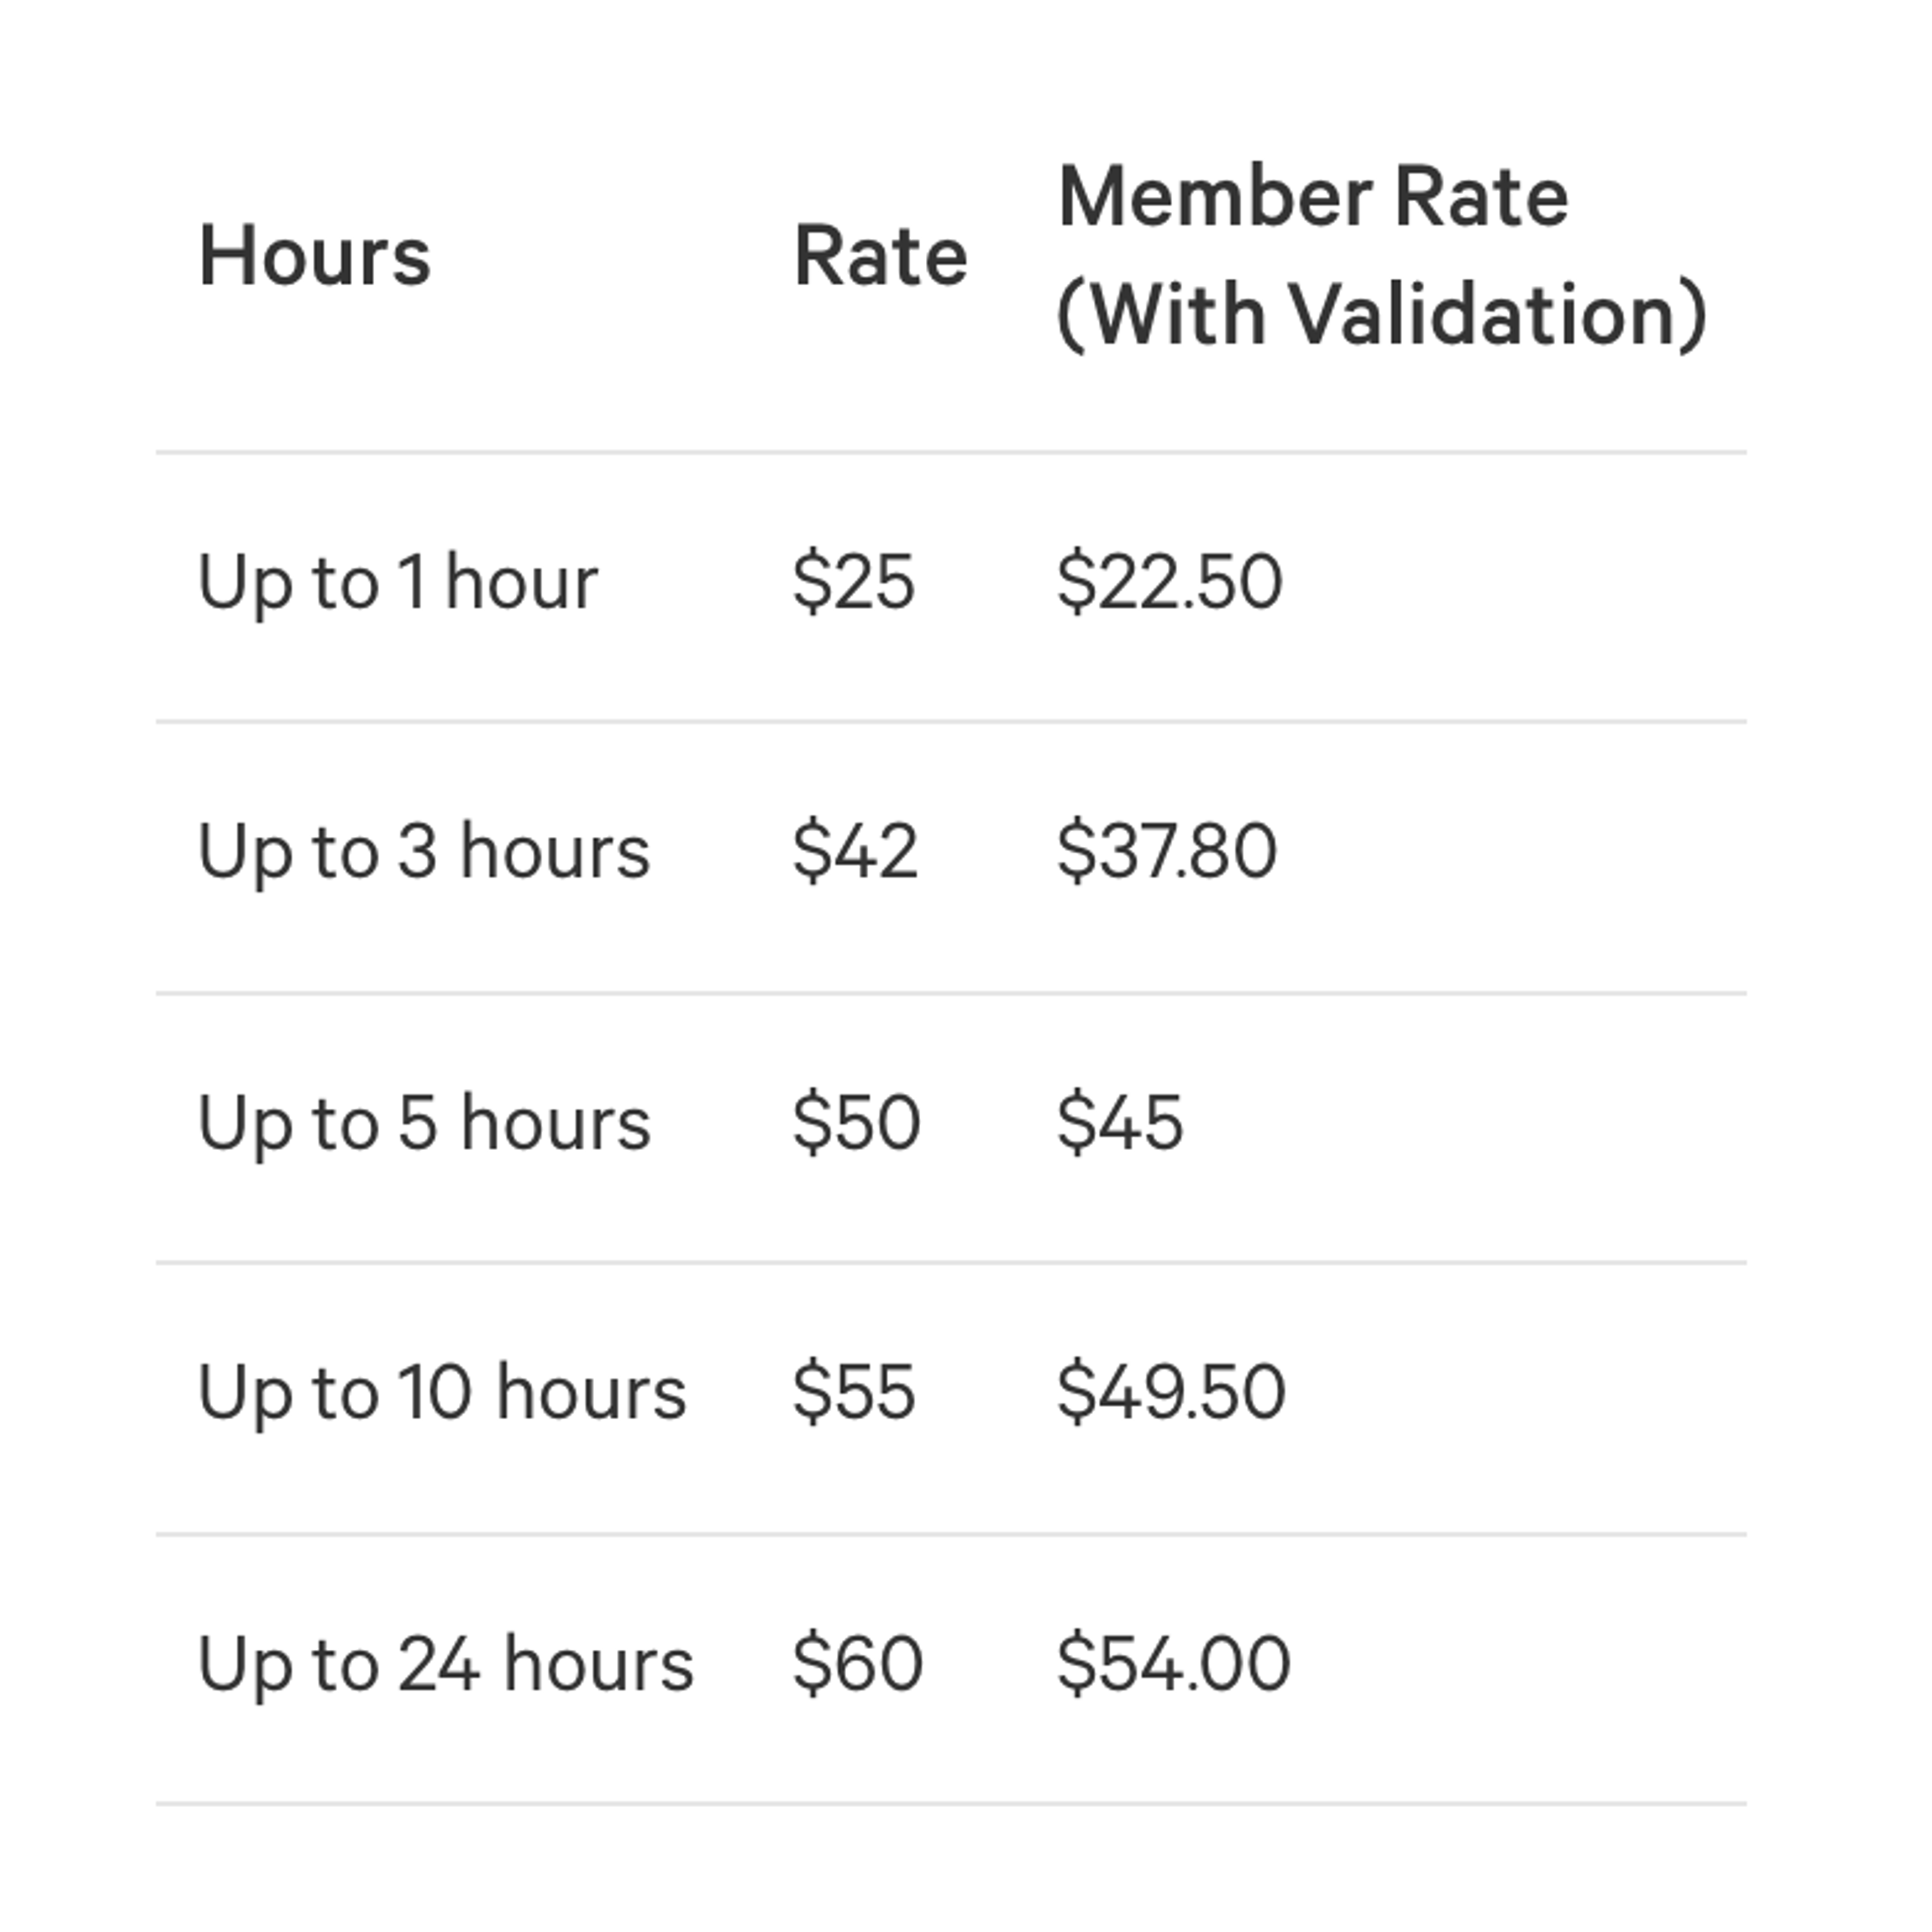This screenshot has width=1932, height=1932.
Task: Click the Hours column header
Action: click(315, 256)
